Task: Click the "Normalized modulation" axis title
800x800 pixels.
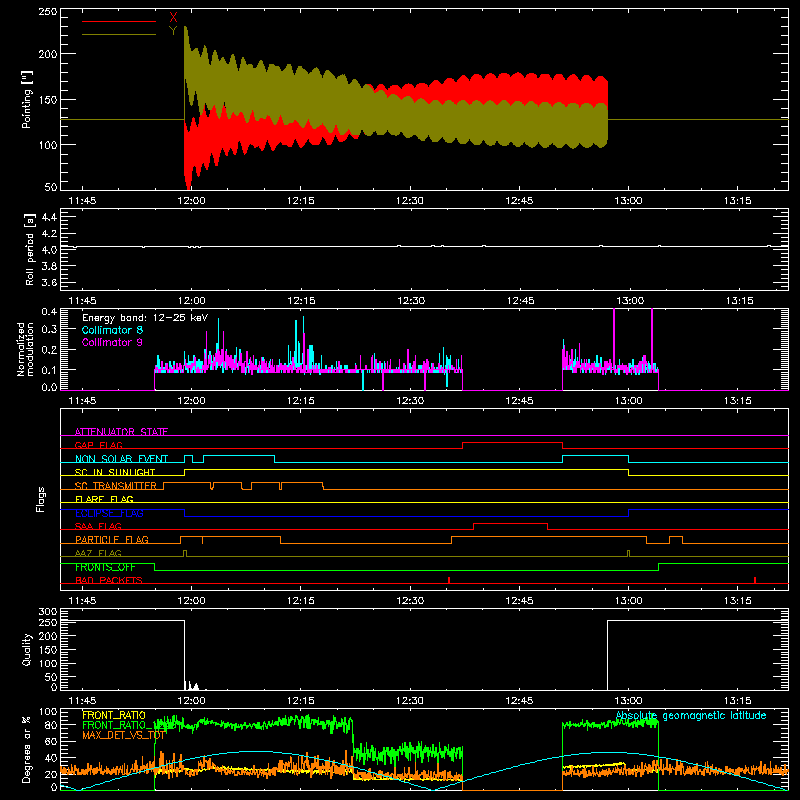Action: (x=26, y=349)
